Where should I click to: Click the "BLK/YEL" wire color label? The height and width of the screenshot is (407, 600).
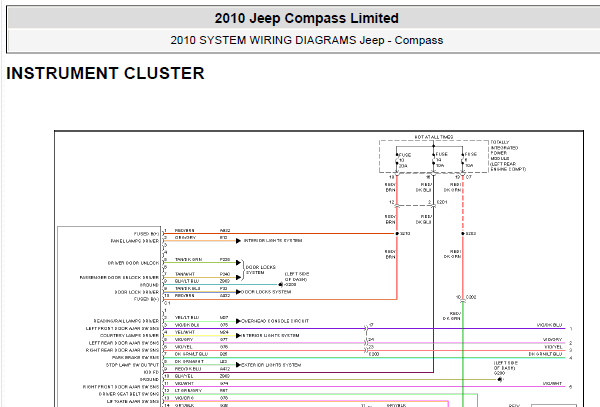point(184,376)
